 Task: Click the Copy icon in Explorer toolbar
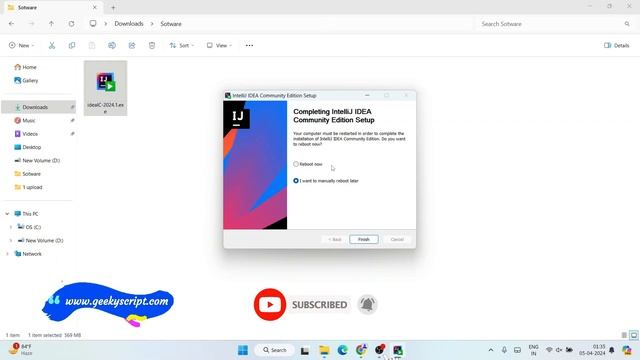tap(72, 45)
